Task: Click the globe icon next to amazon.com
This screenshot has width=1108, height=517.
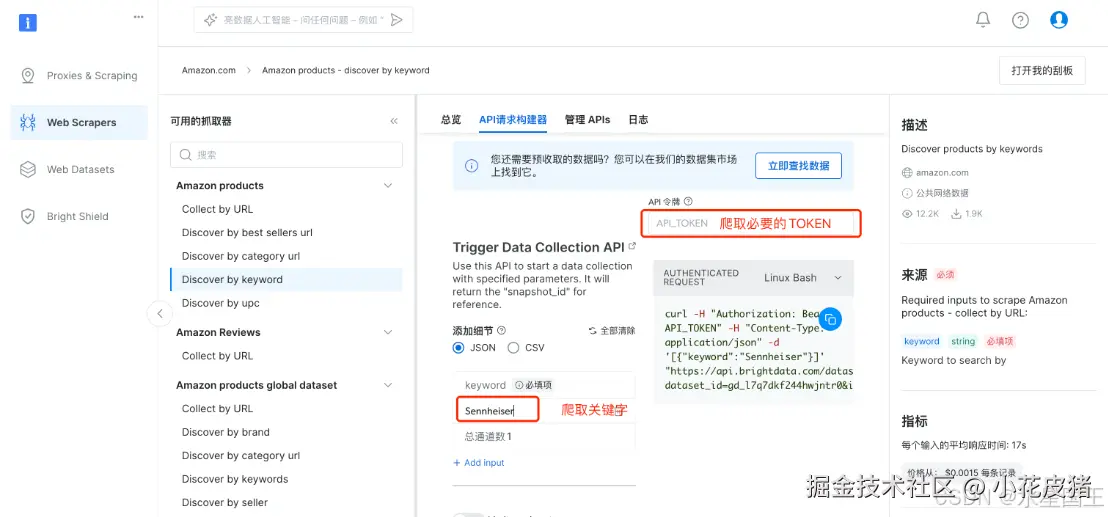Action: pos(907,172)
